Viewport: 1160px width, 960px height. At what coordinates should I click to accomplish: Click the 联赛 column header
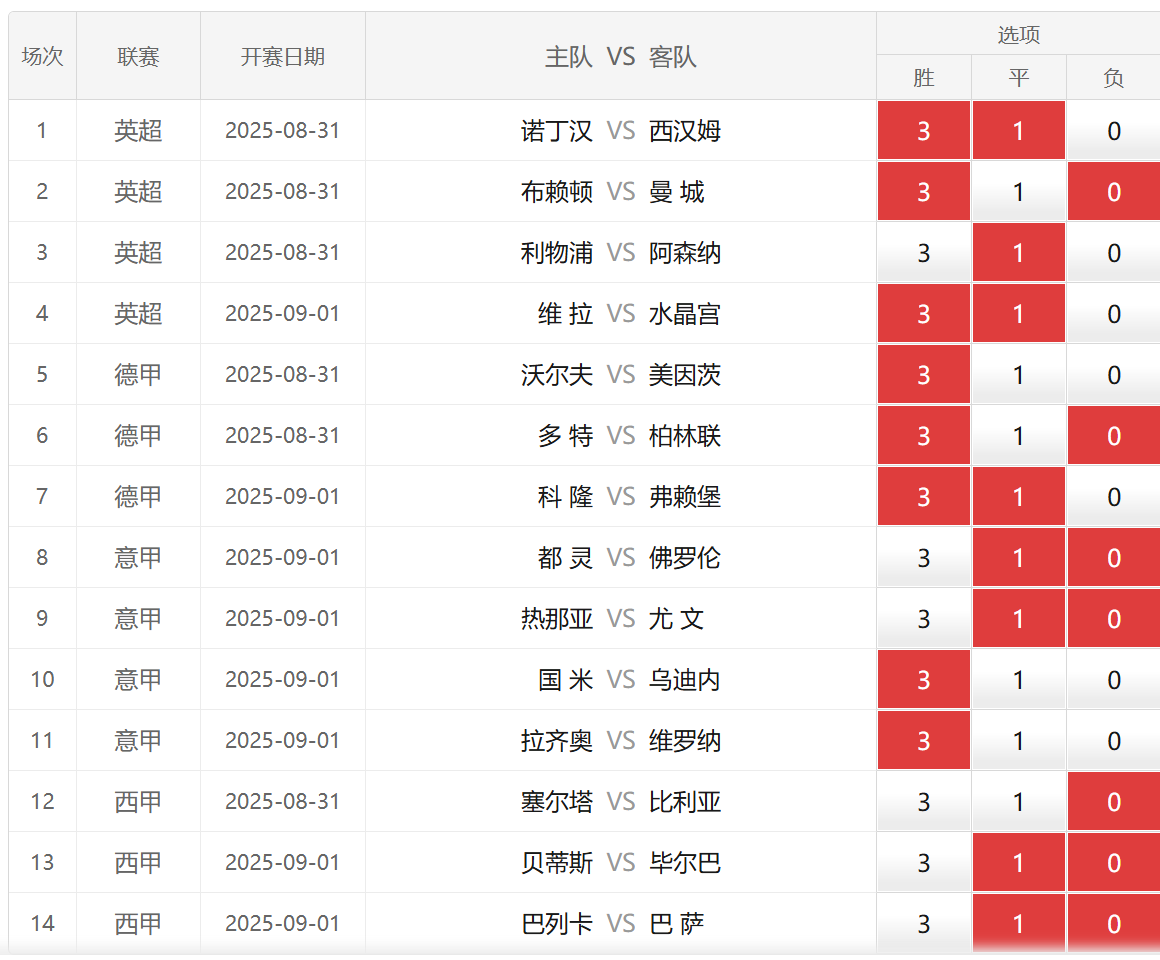coord(138,56)
